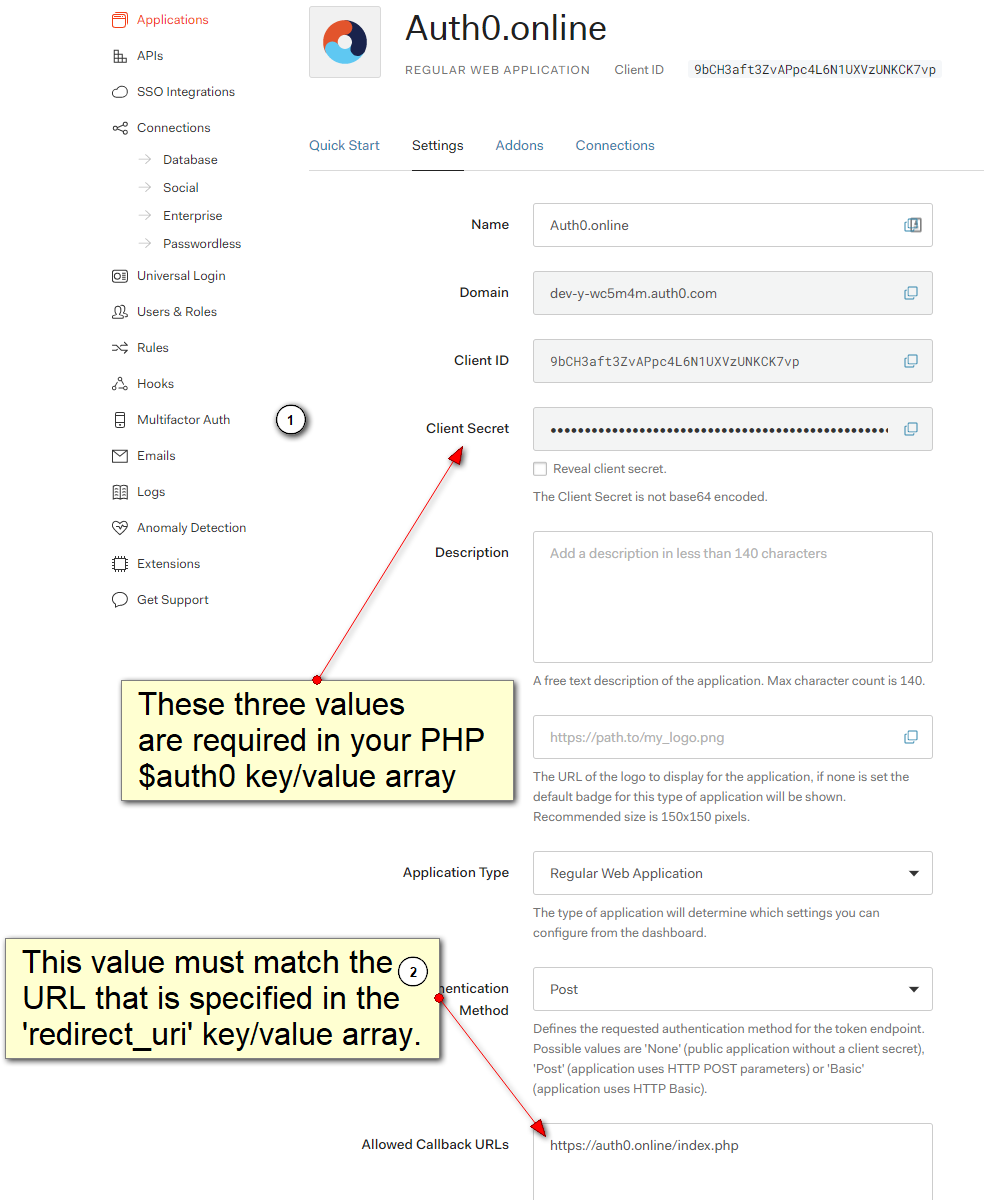Copy the Client Secret via its copy icon

tap(911, 429)
